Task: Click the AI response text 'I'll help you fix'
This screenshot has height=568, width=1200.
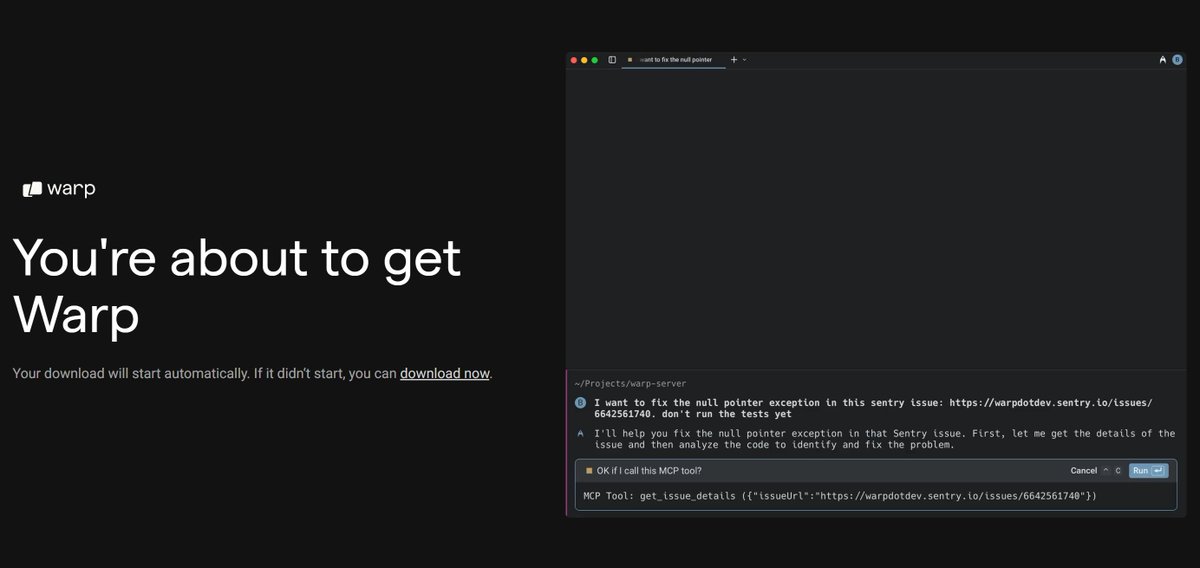Action: 884,439
